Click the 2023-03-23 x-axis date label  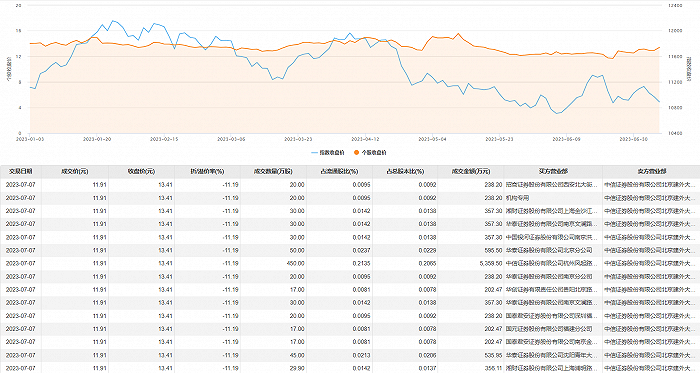point(298,139)
